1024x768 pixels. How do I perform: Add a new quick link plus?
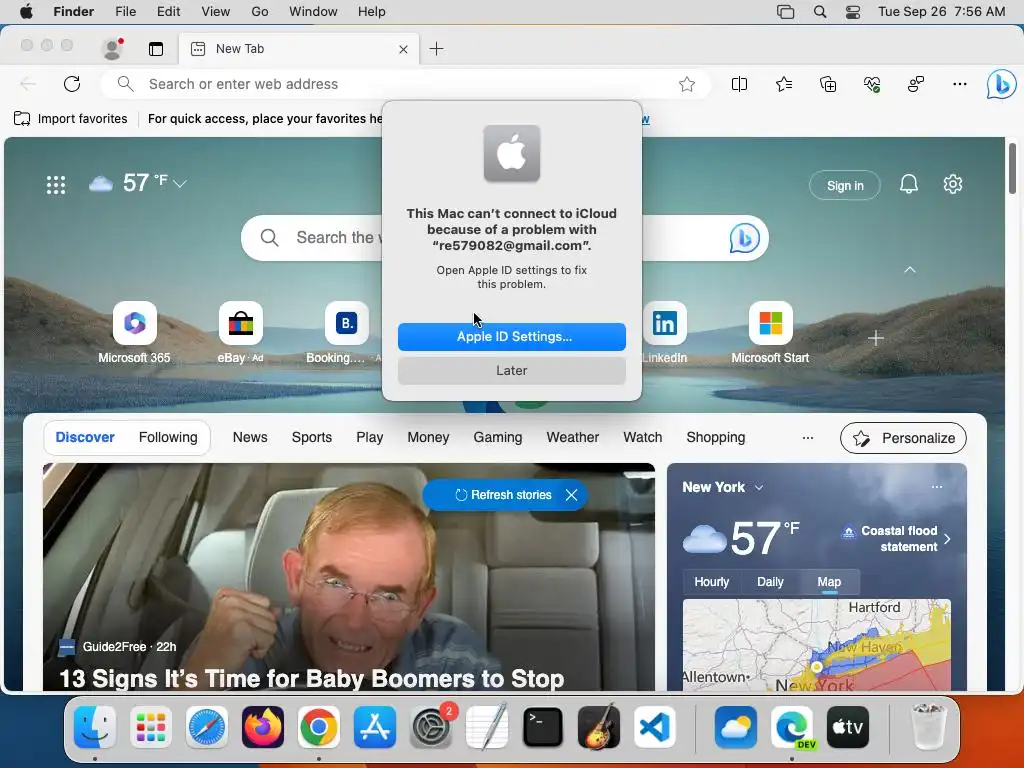click(876, 338)
